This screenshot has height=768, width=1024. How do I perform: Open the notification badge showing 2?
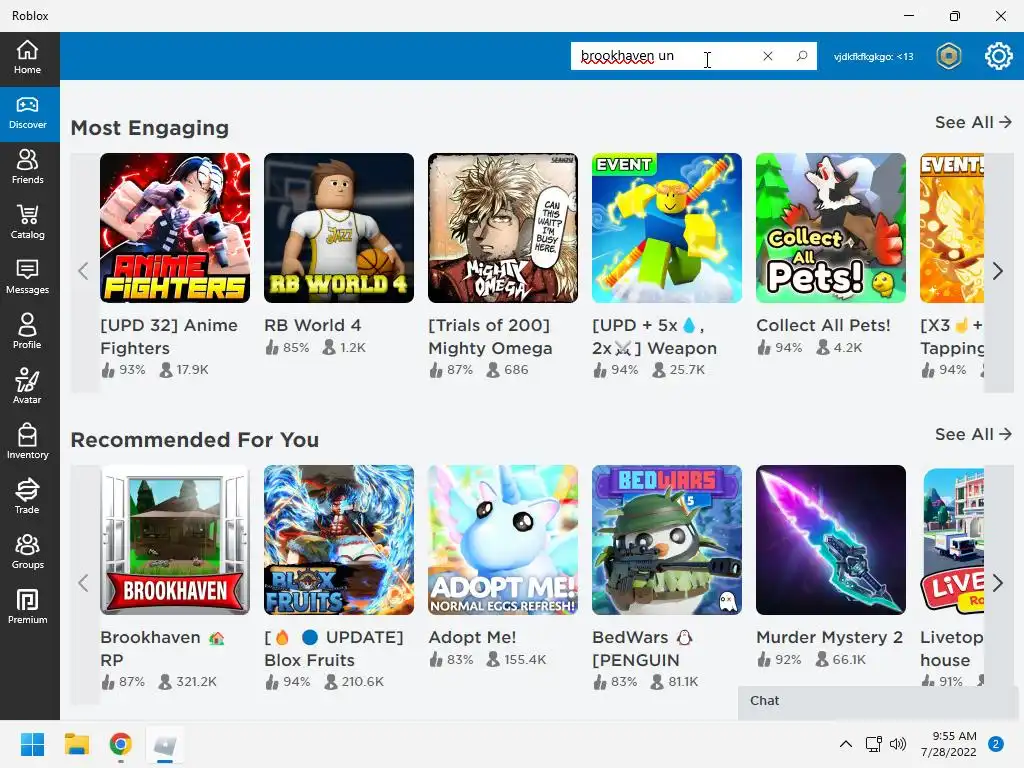click(996, 744)
